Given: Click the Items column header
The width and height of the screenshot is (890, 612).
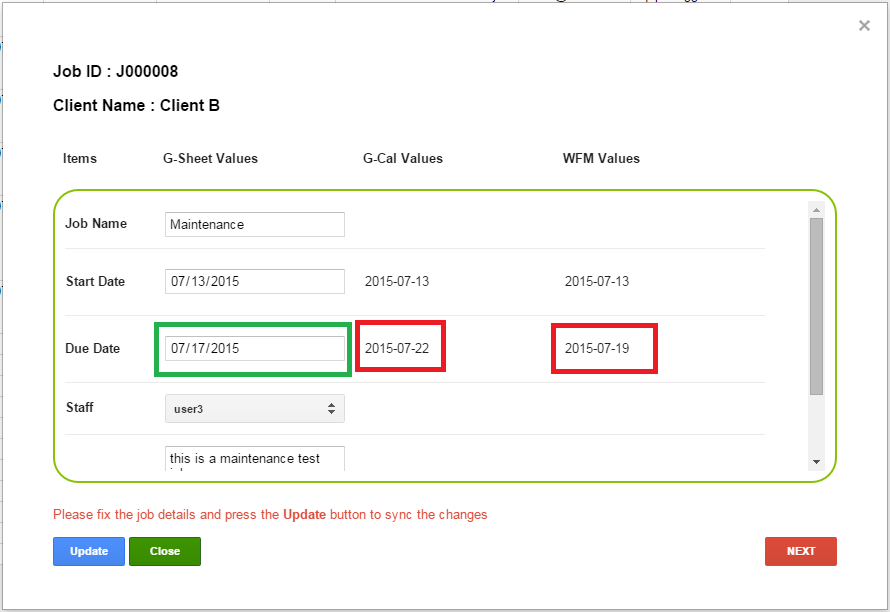Looking at the screenshot, I should tap(79, 158).
